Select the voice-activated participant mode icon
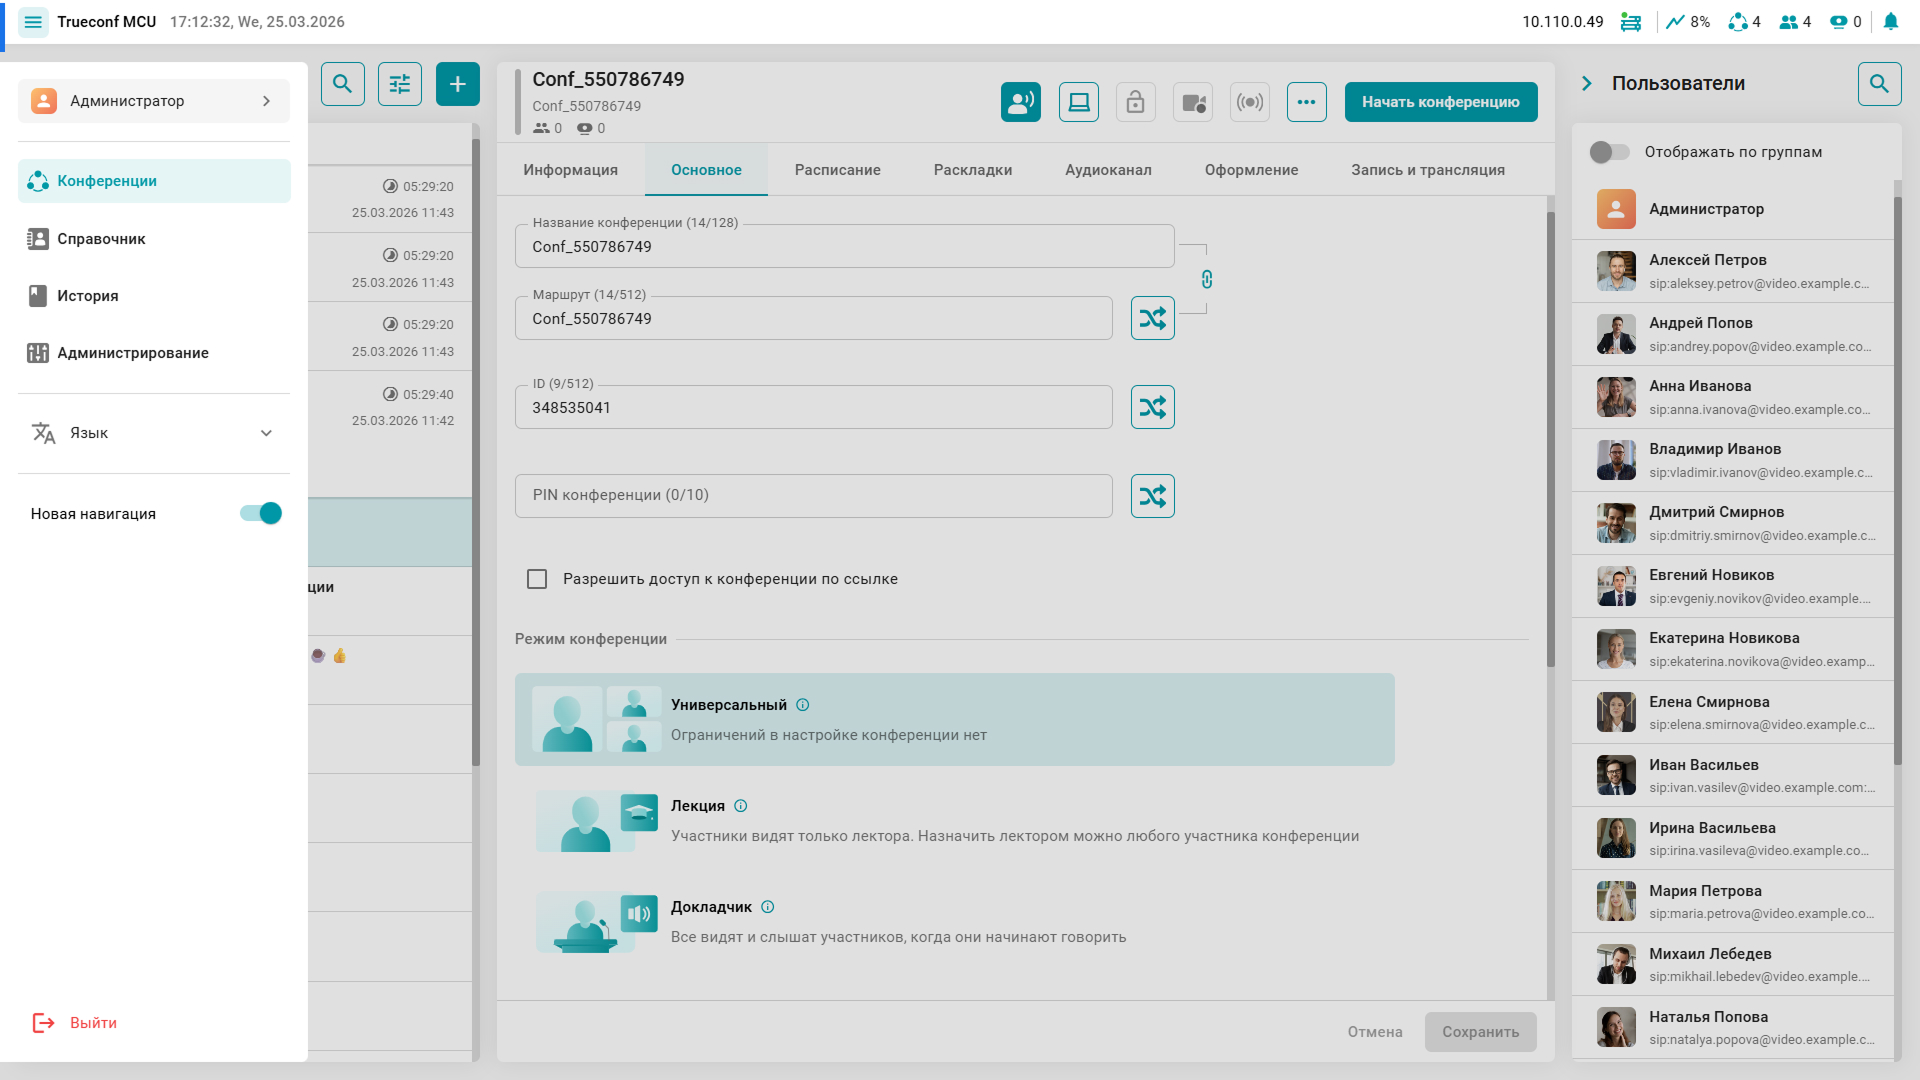Viewport: 1920px width, 1080px height. pyautogui.click(x=1021, y=102)
